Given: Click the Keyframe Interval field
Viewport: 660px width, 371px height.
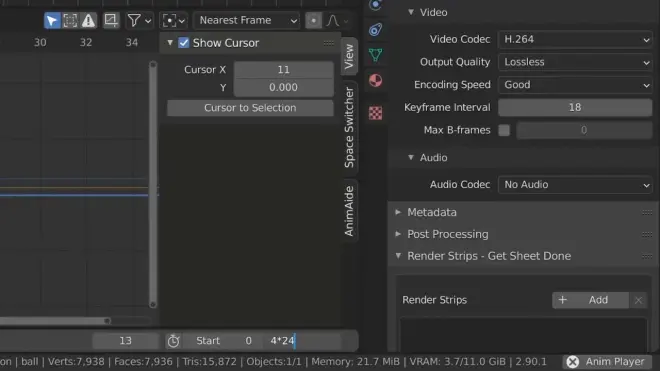Looking at the screenshot, I should tap(575, 107).
